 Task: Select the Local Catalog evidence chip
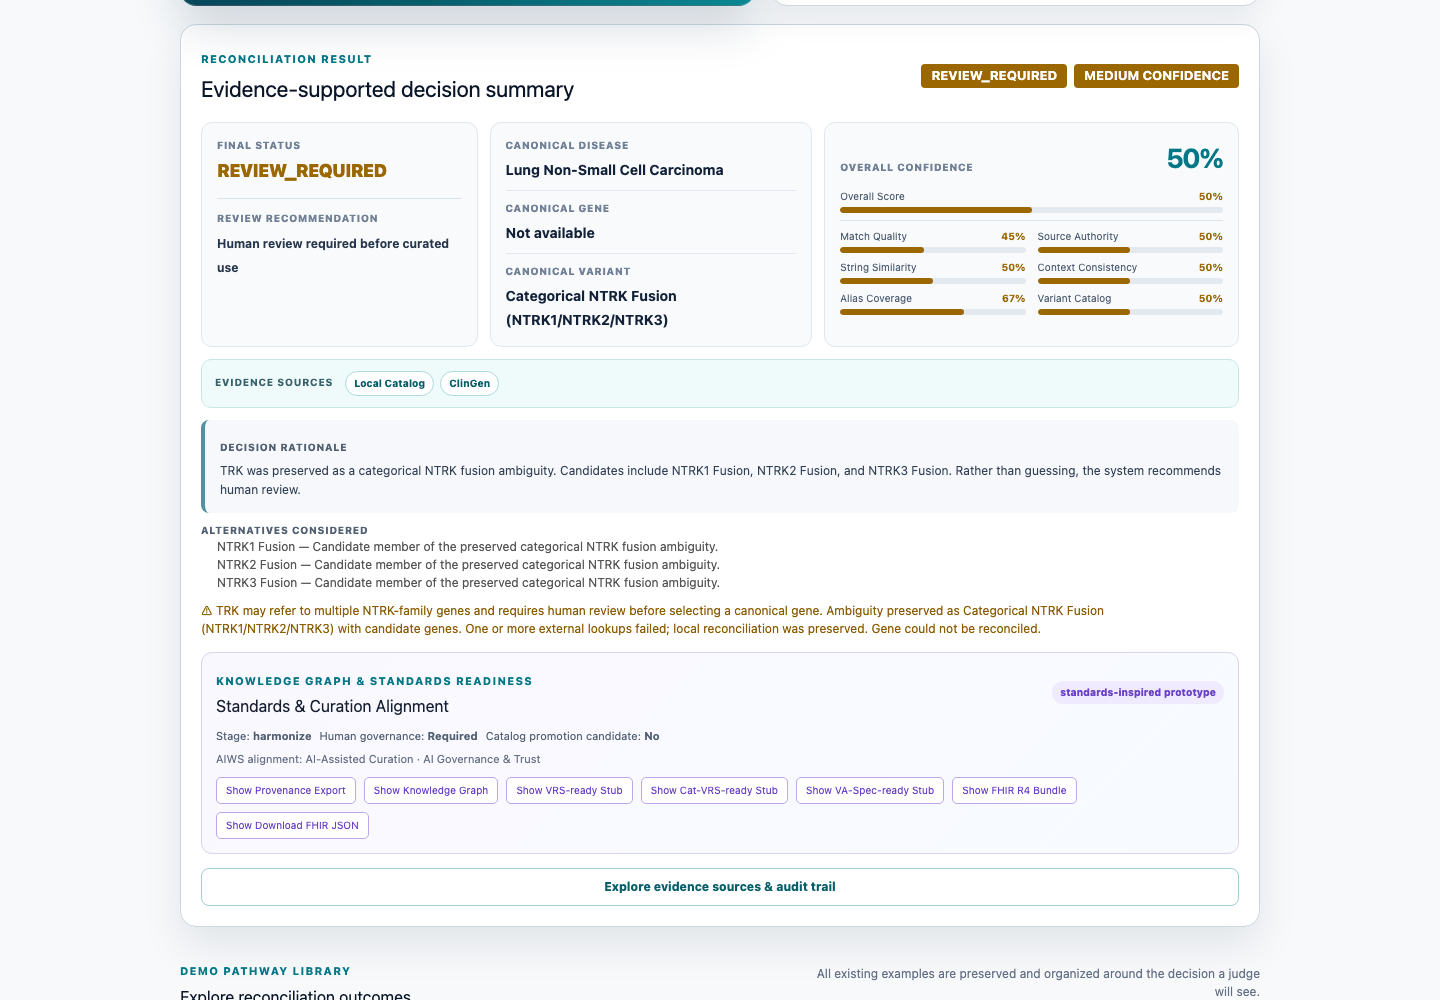coord(389,383)
